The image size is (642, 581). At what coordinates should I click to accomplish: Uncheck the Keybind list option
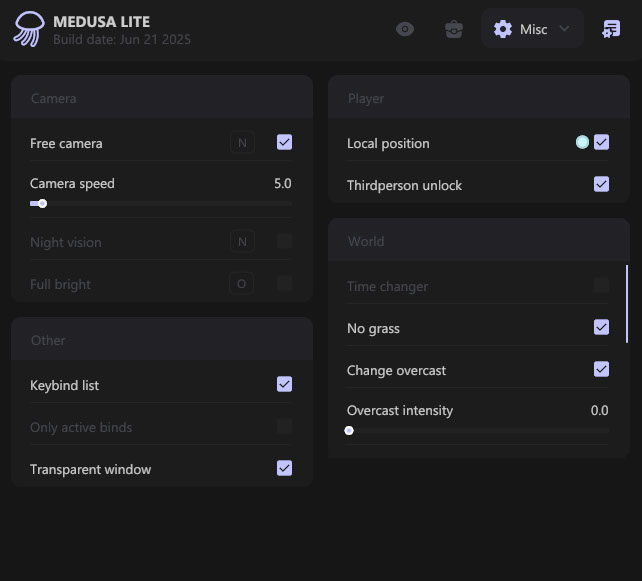coord(285,384)
